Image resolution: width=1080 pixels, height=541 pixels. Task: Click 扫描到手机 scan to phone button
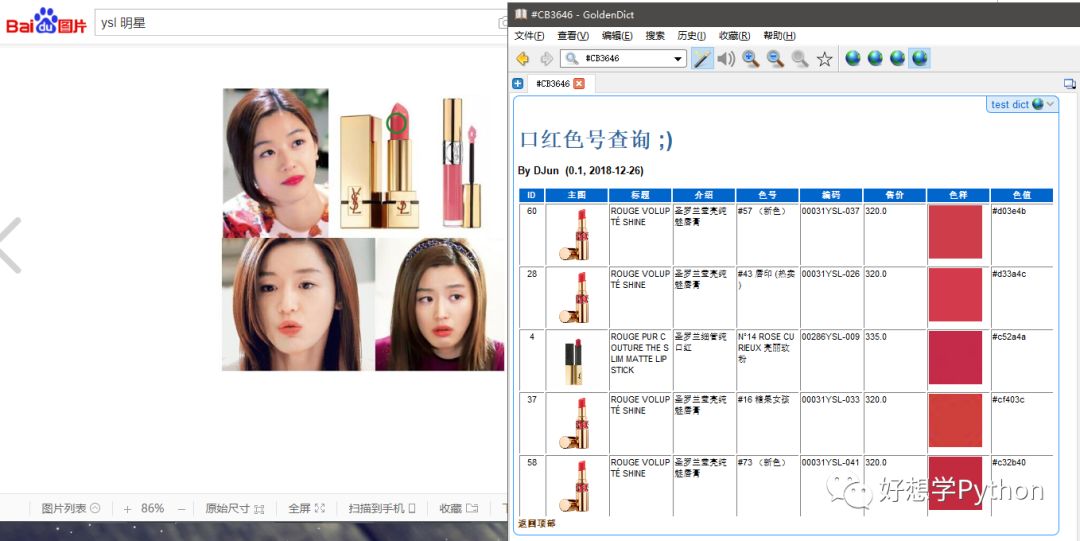382,509
